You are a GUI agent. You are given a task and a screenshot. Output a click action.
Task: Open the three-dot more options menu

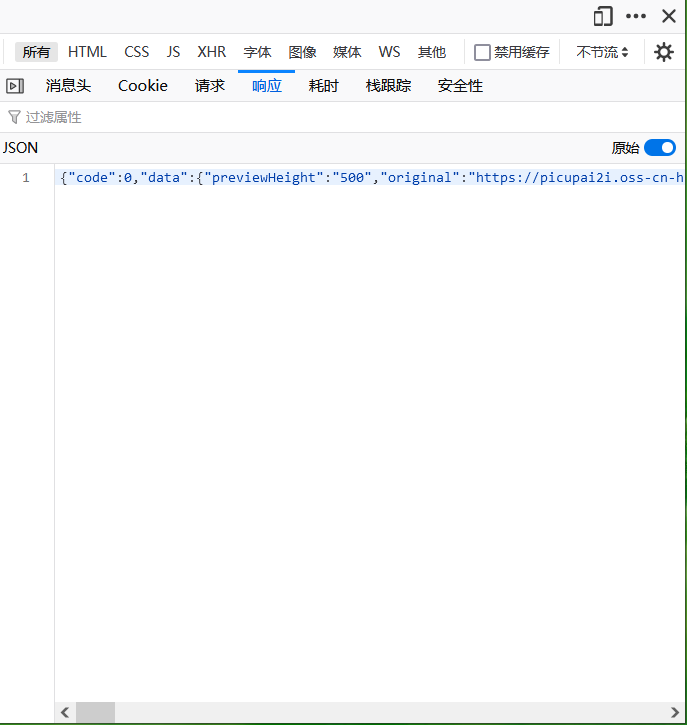coord(636,16)
